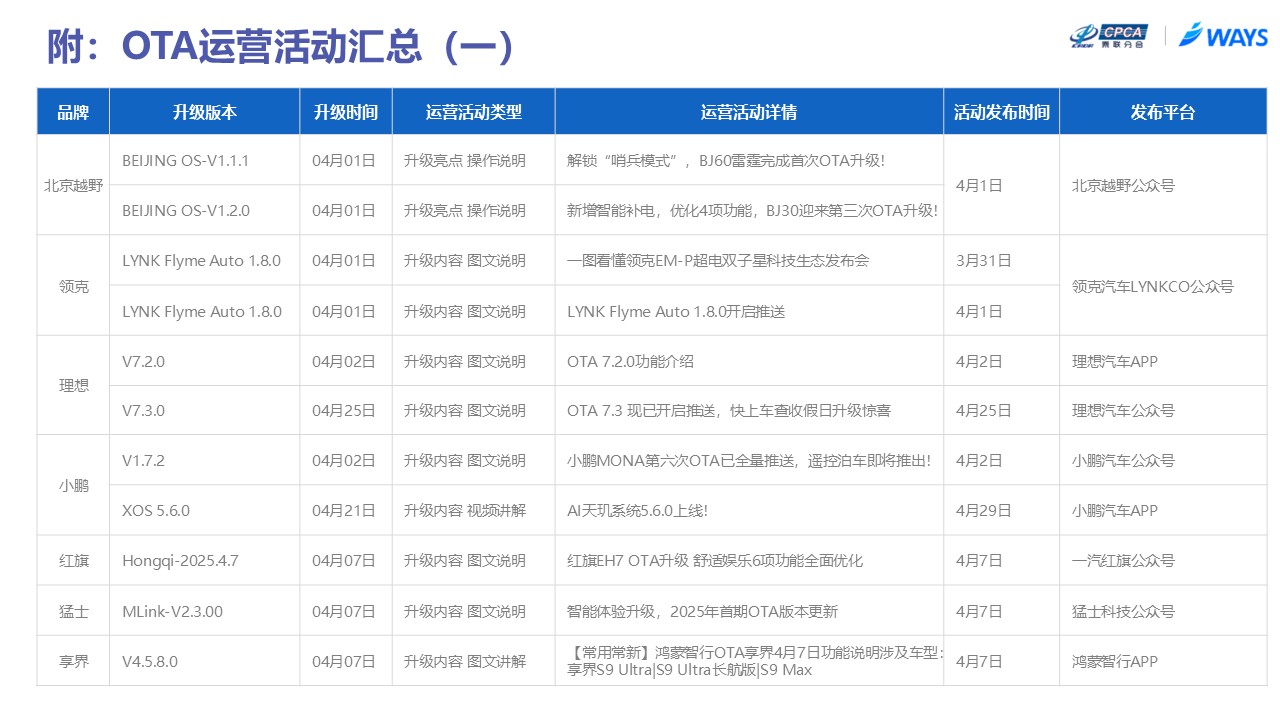Viewport: 1280px width, 720px height.
Task: Click platform 一汽红旗公众号
Action: pos(1123,561)
